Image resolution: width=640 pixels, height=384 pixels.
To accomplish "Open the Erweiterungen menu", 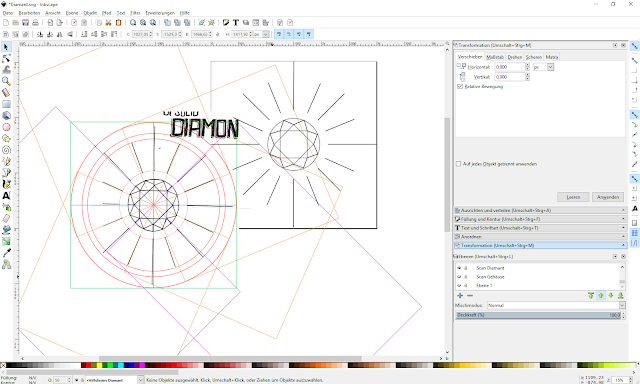I will point(160,13).
